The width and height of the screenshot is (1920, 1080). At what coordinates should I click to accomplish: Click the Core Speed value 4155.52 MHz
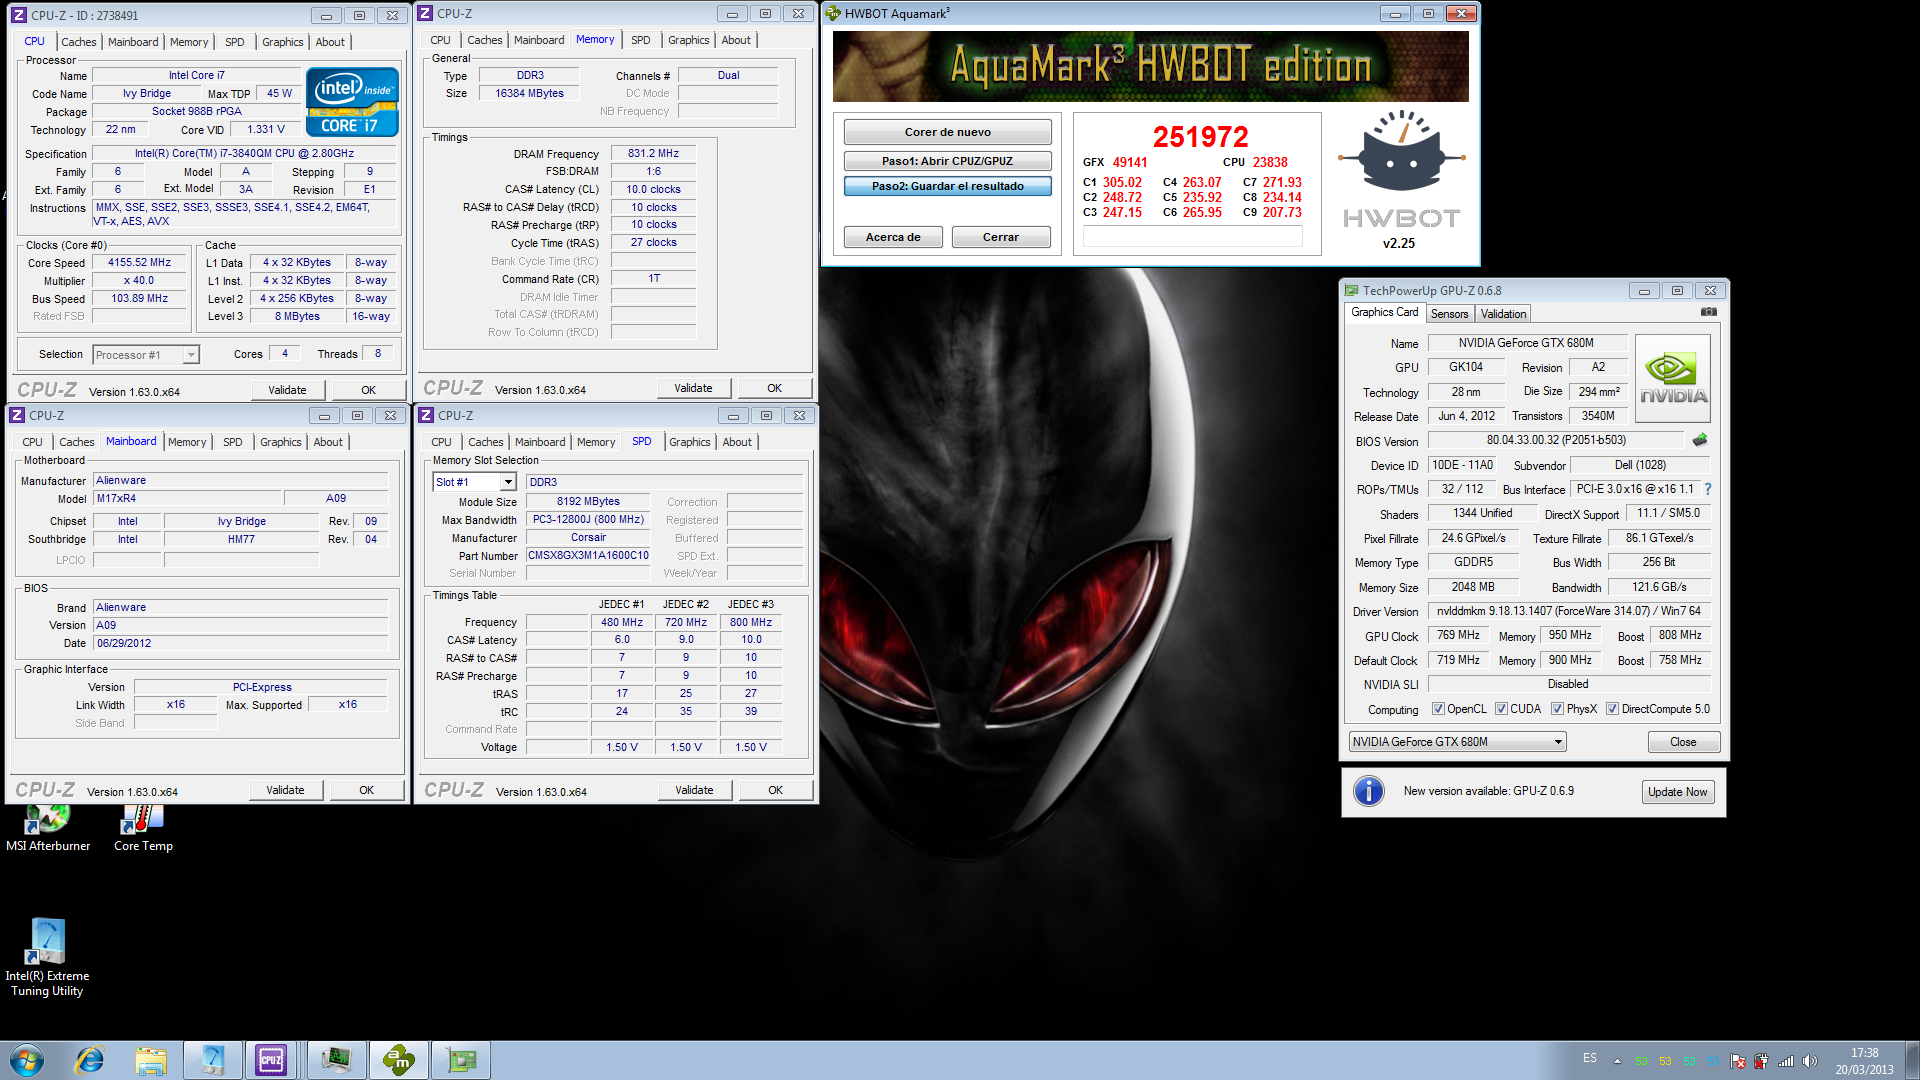140,262
